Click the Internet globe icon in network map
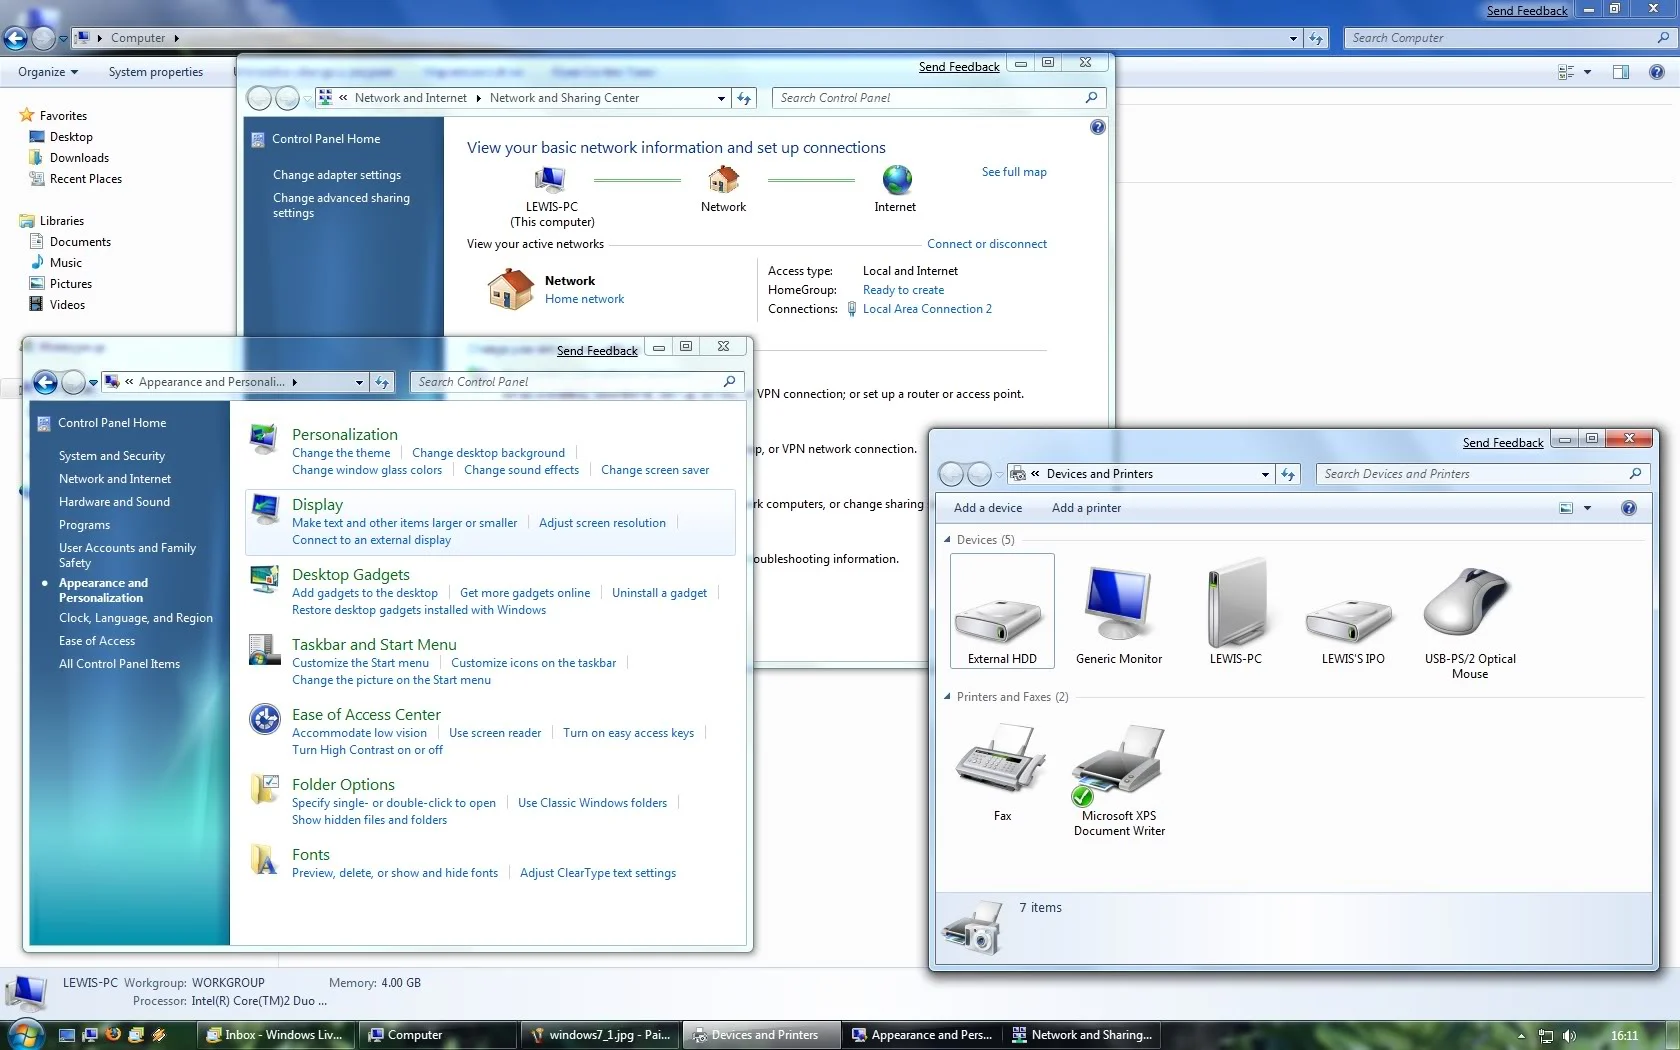1680x1050 pixels. [897, 180]
